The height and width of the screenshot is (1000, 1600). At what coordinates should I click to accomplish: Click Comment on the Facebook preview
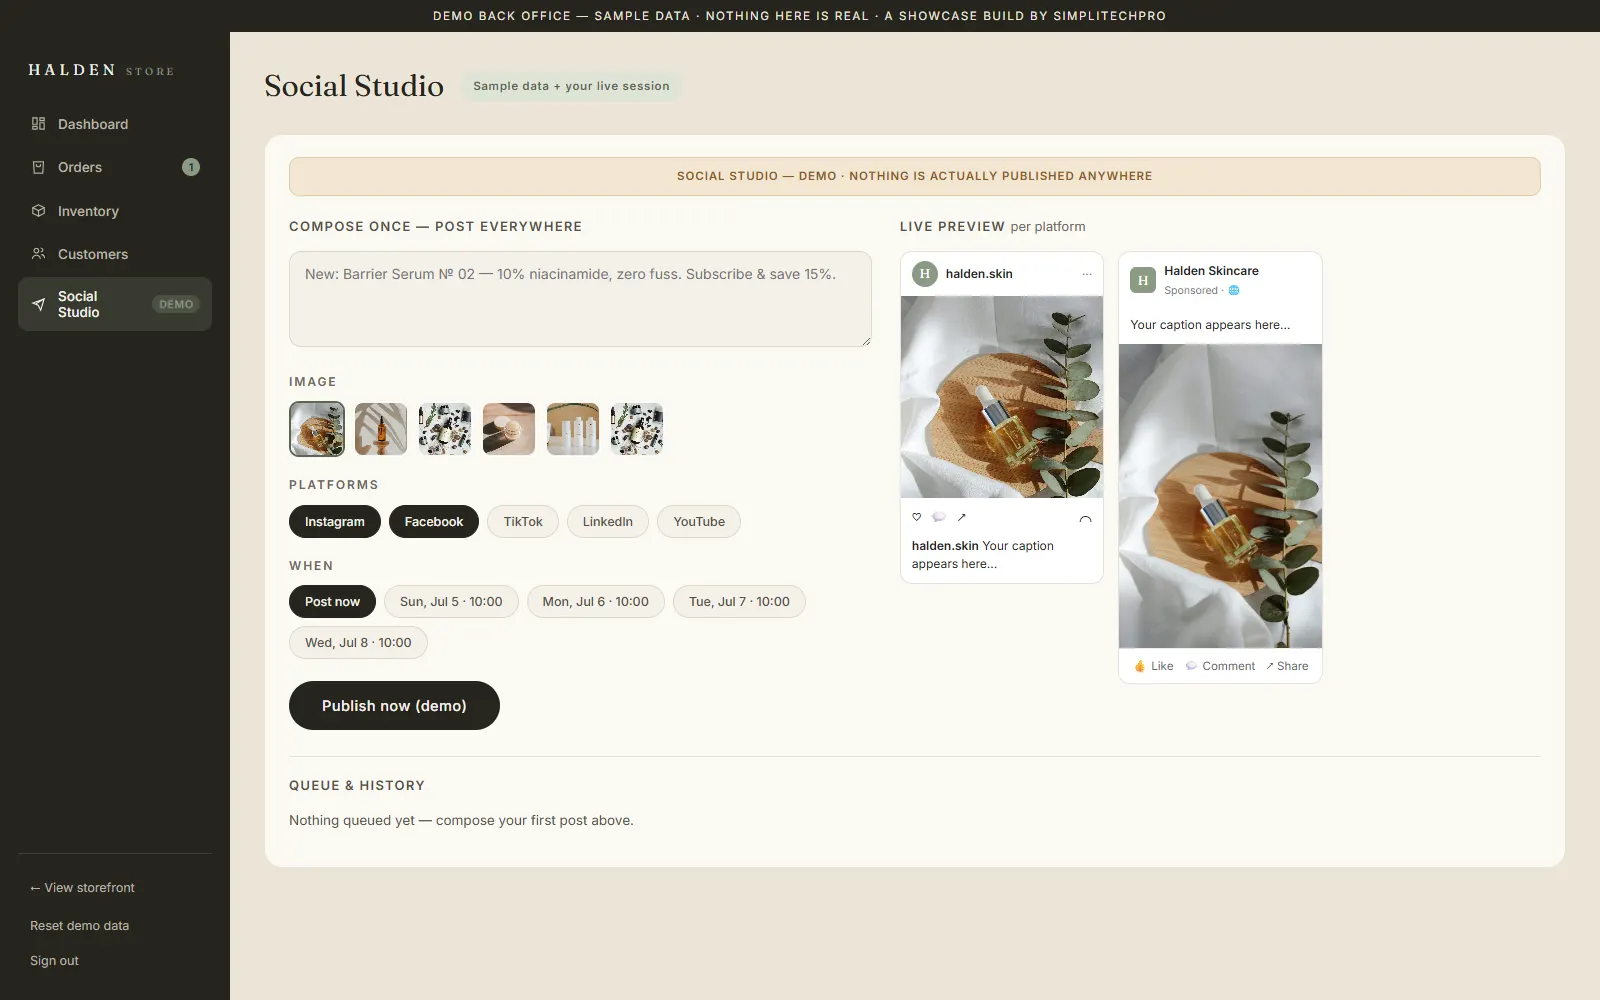click(1220, 666)
